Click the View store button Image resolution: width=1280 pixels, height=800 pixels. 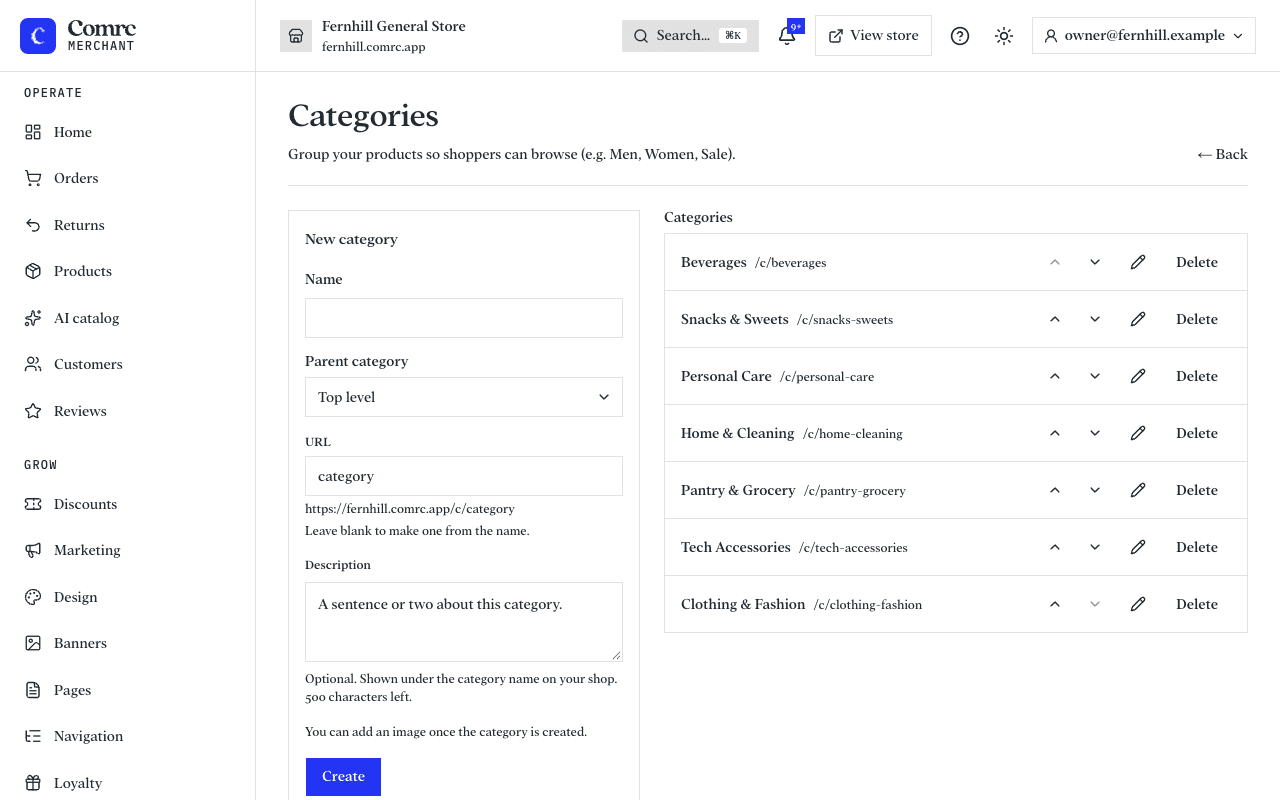click(x=873, y=36)
